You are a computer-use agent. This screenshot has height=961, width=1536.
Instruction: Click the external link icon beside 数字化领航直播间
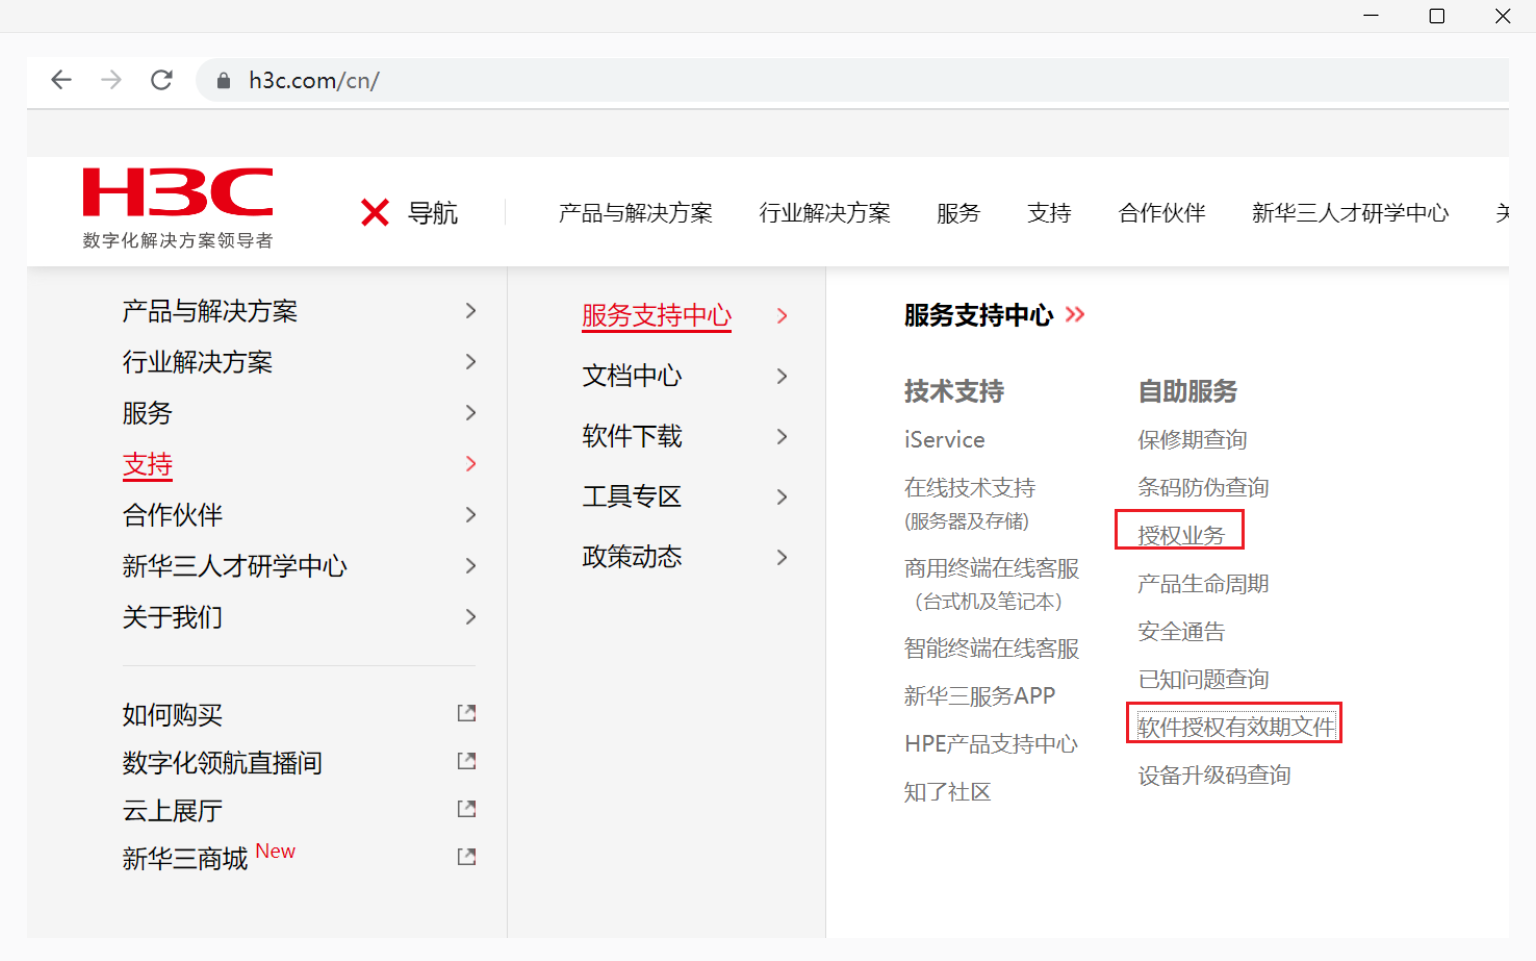[x=466, y=761]
